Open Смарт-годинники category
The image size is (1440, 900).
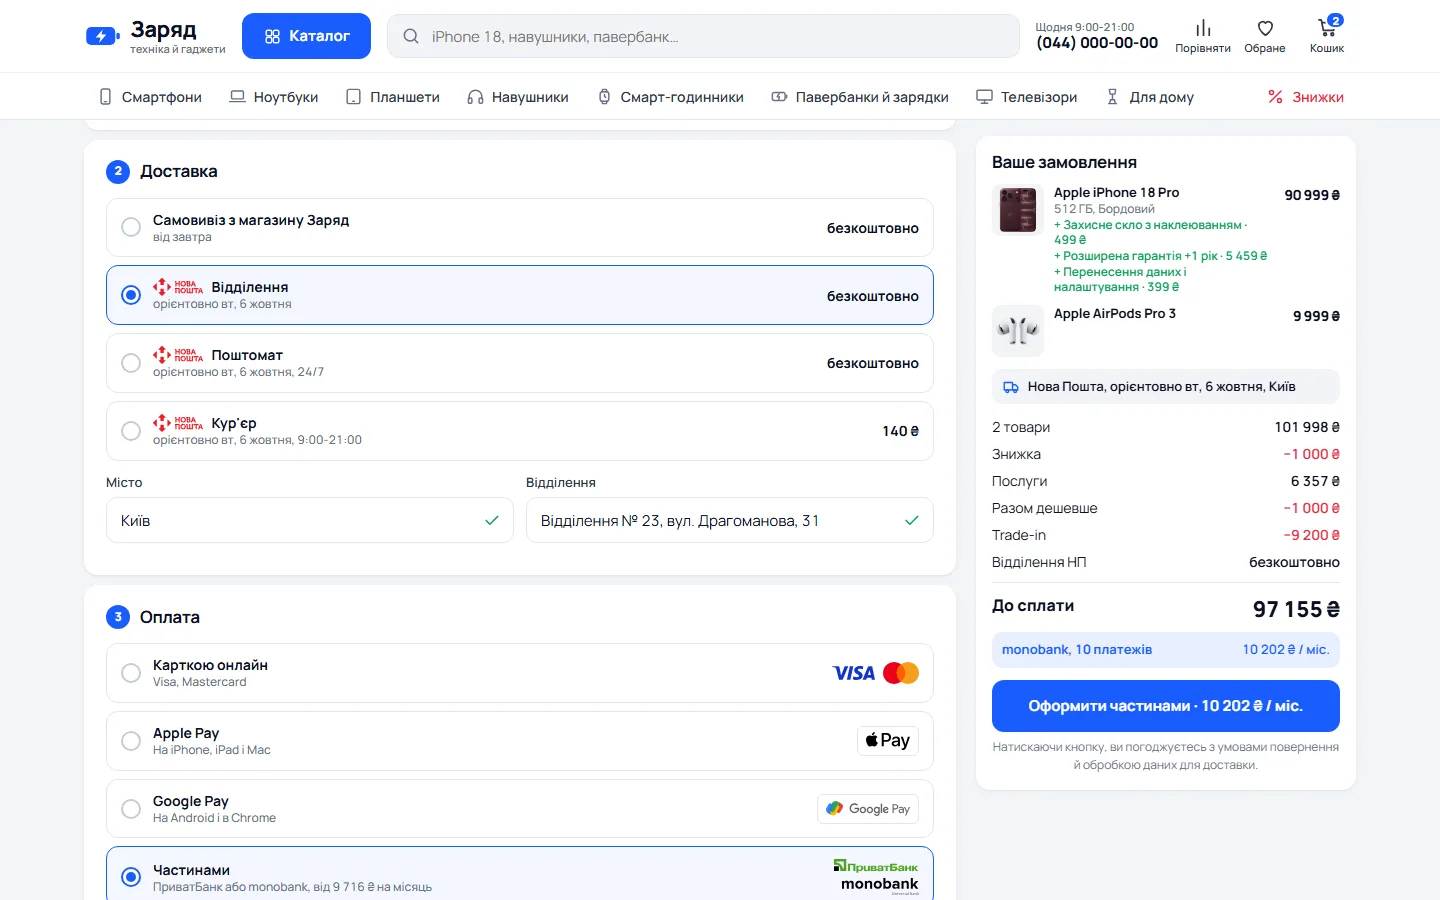click(x=671, y=97)
